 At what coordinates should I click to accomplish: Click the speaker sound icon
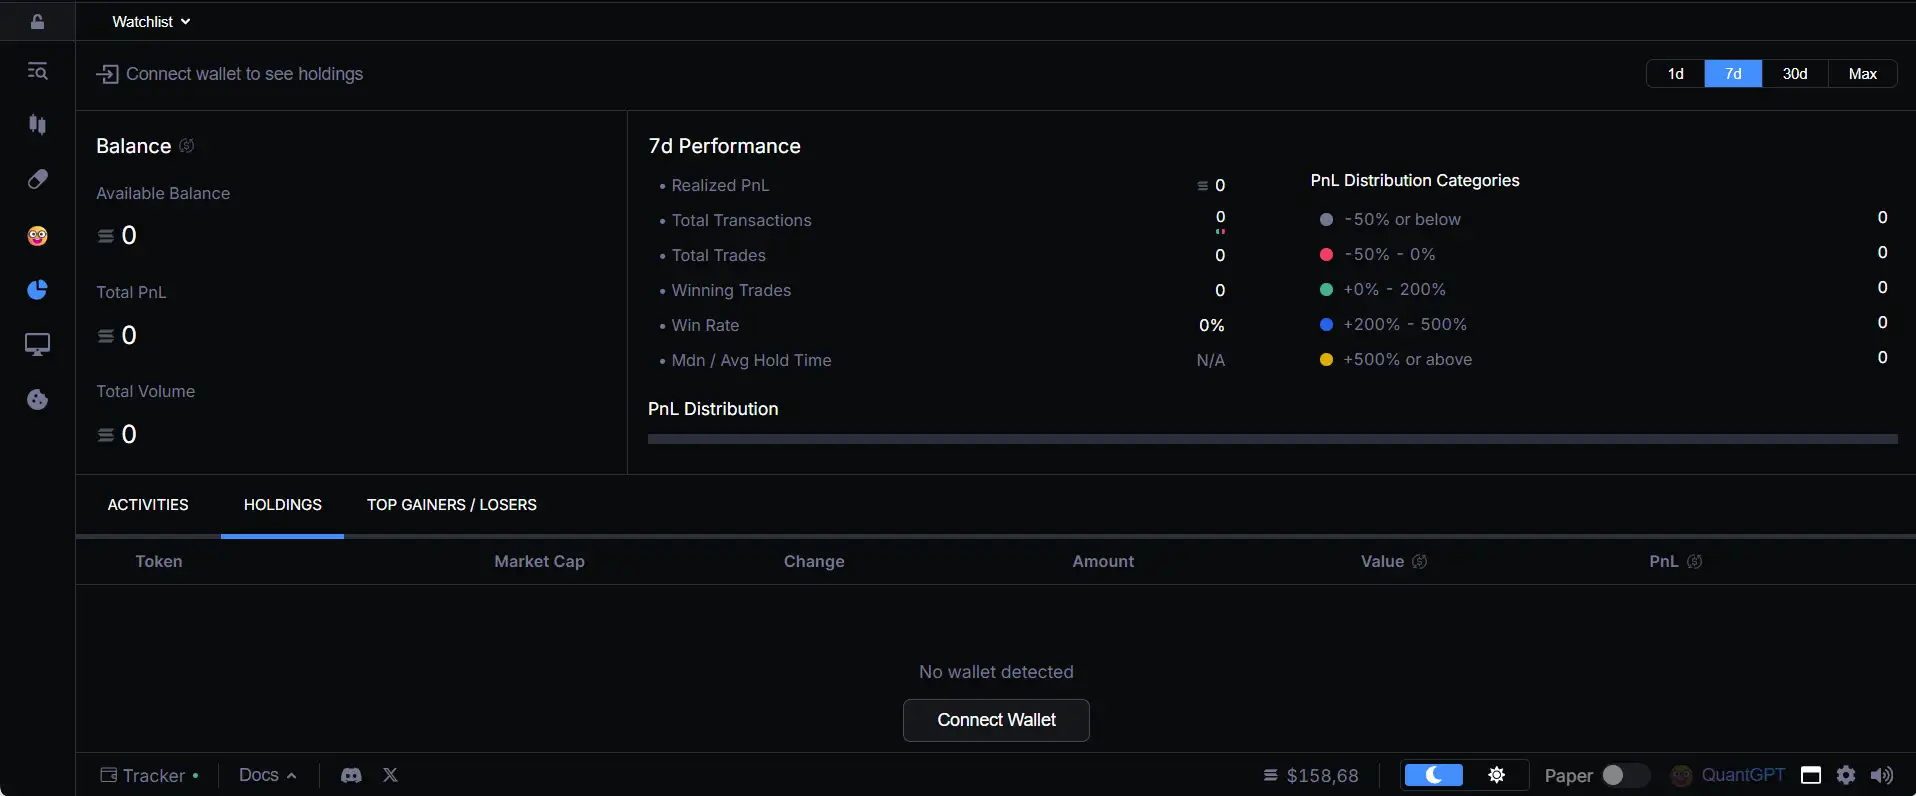1882,775
